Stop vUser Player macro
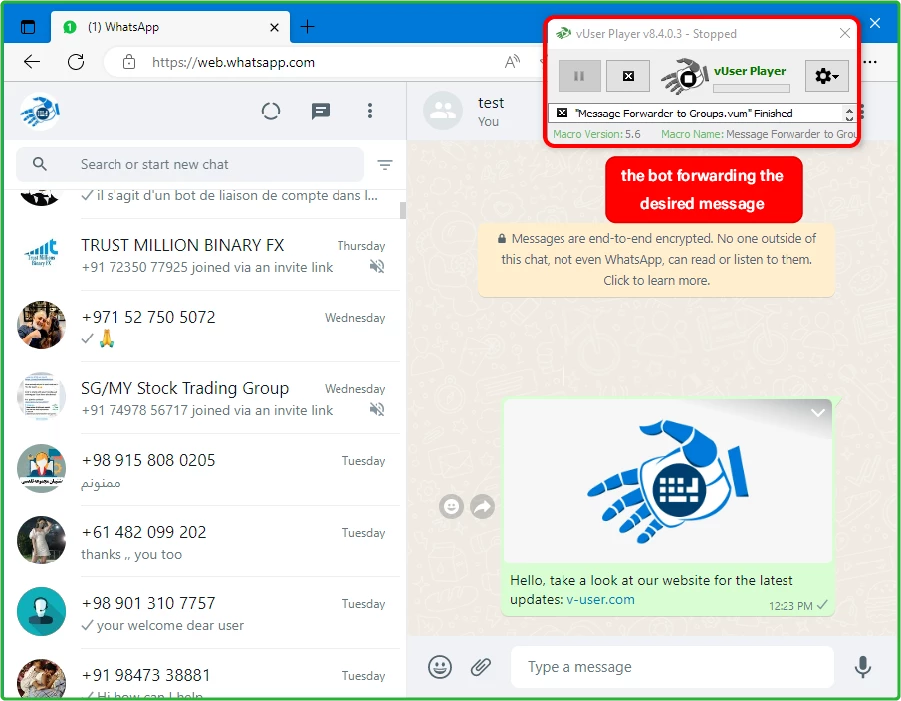The height and width of the screenshot is (701, 901). click(x=628, y=76)
